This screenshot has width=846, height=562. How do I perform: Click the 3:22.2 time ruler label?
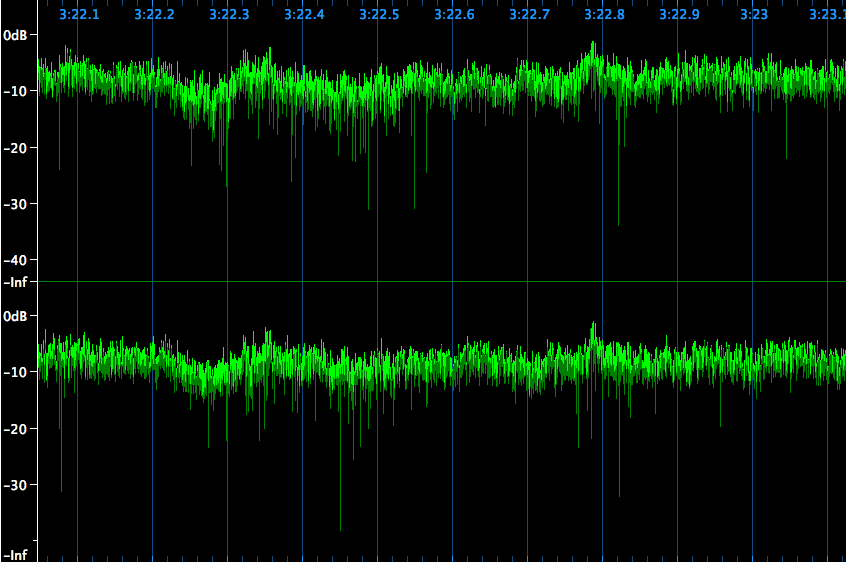pos(154,15)
